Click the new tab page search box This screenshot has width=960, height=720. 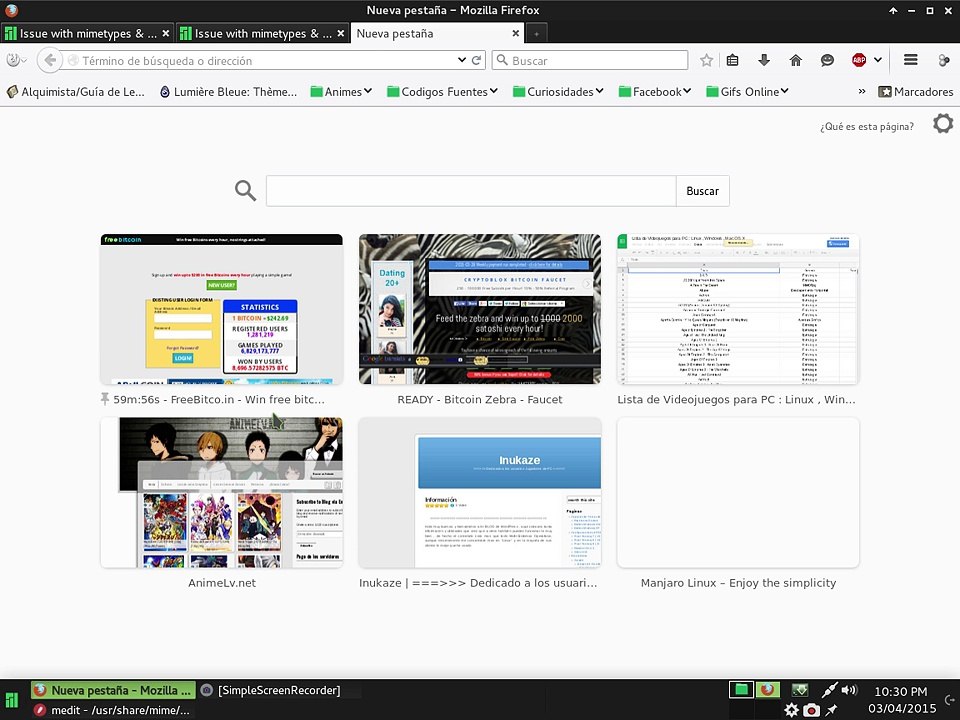tap(471, 190)
